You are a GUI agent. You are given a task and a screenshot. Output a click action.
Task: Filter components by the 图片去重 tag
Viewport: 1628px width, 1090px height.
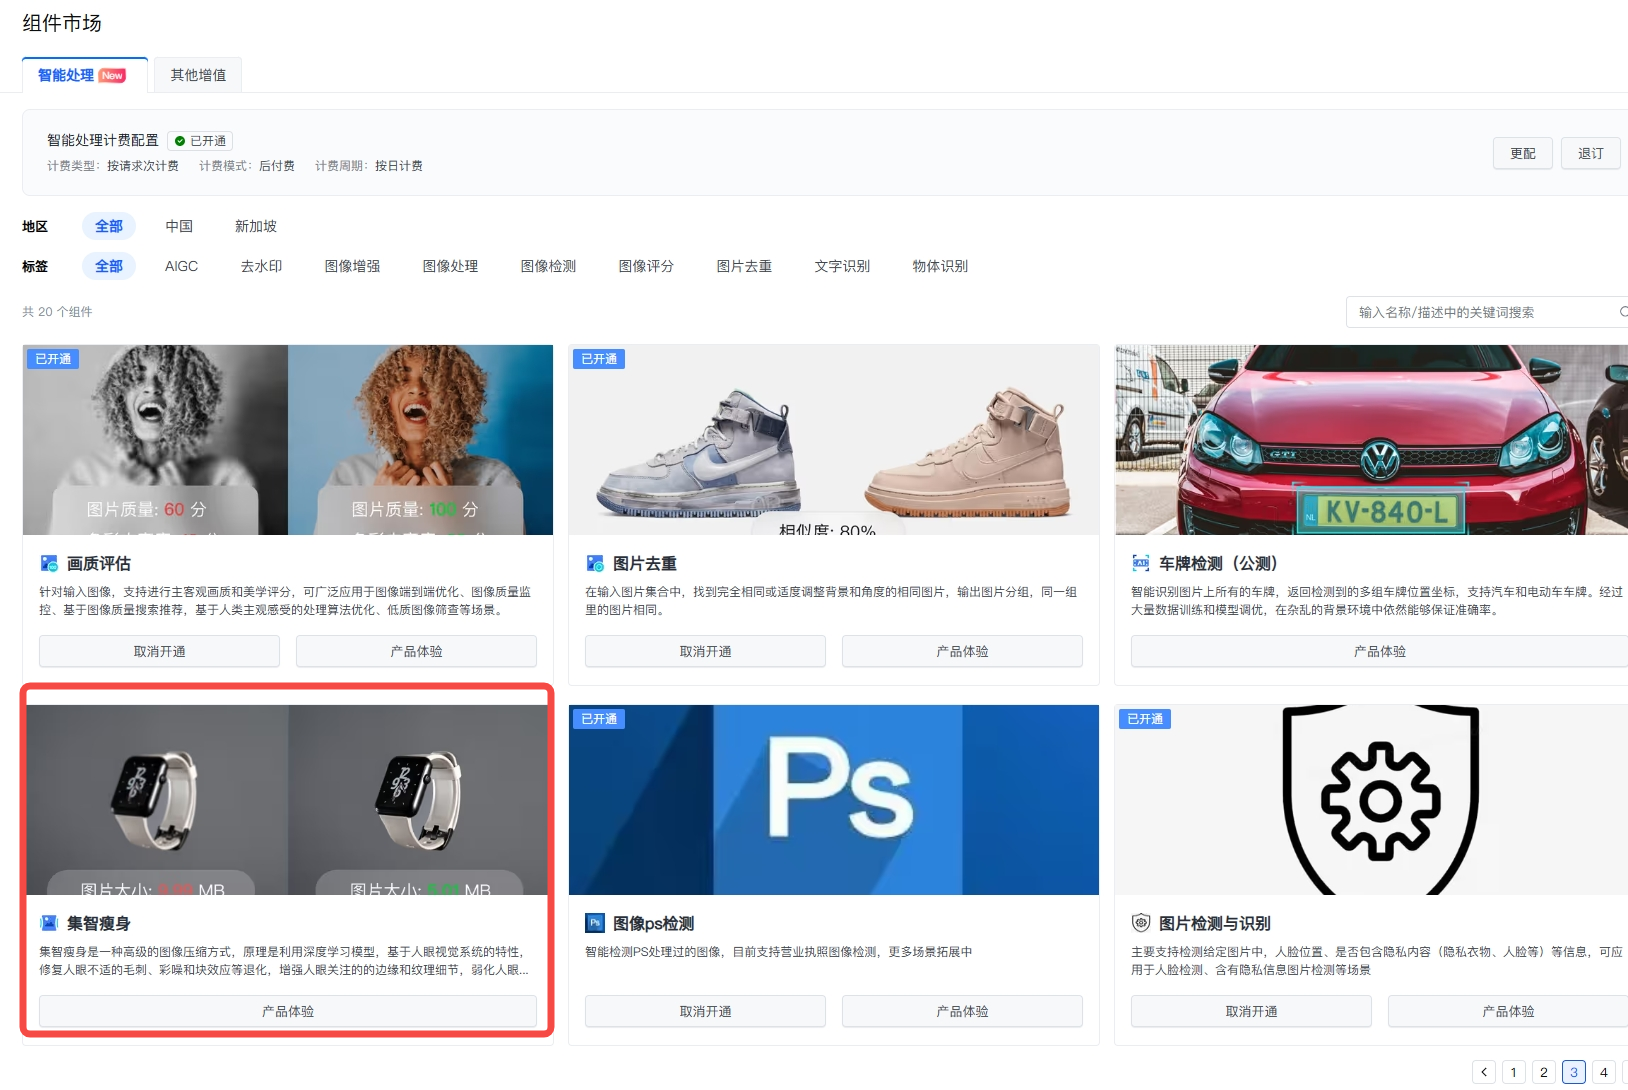pyautogui.click(x=745, y=266)
